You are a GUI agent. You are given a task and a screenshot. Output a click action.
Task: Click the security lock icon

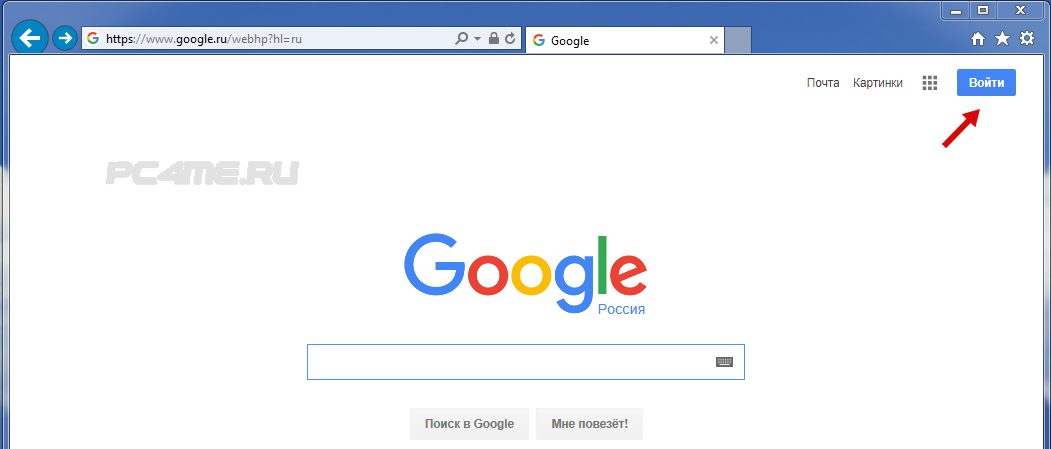point(494,39)
